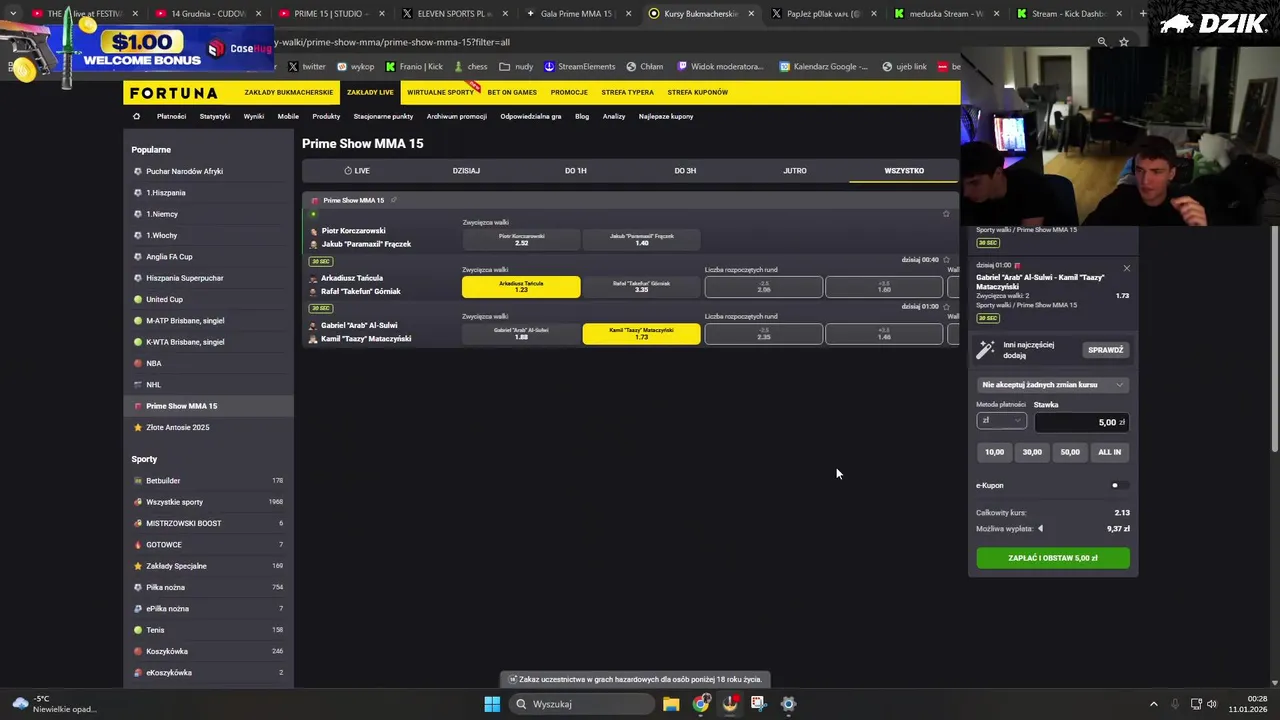The height and width of the screenshot is (720, 1280).
Task: Open NBA from the popular list
Action: (x=208, y=363)
